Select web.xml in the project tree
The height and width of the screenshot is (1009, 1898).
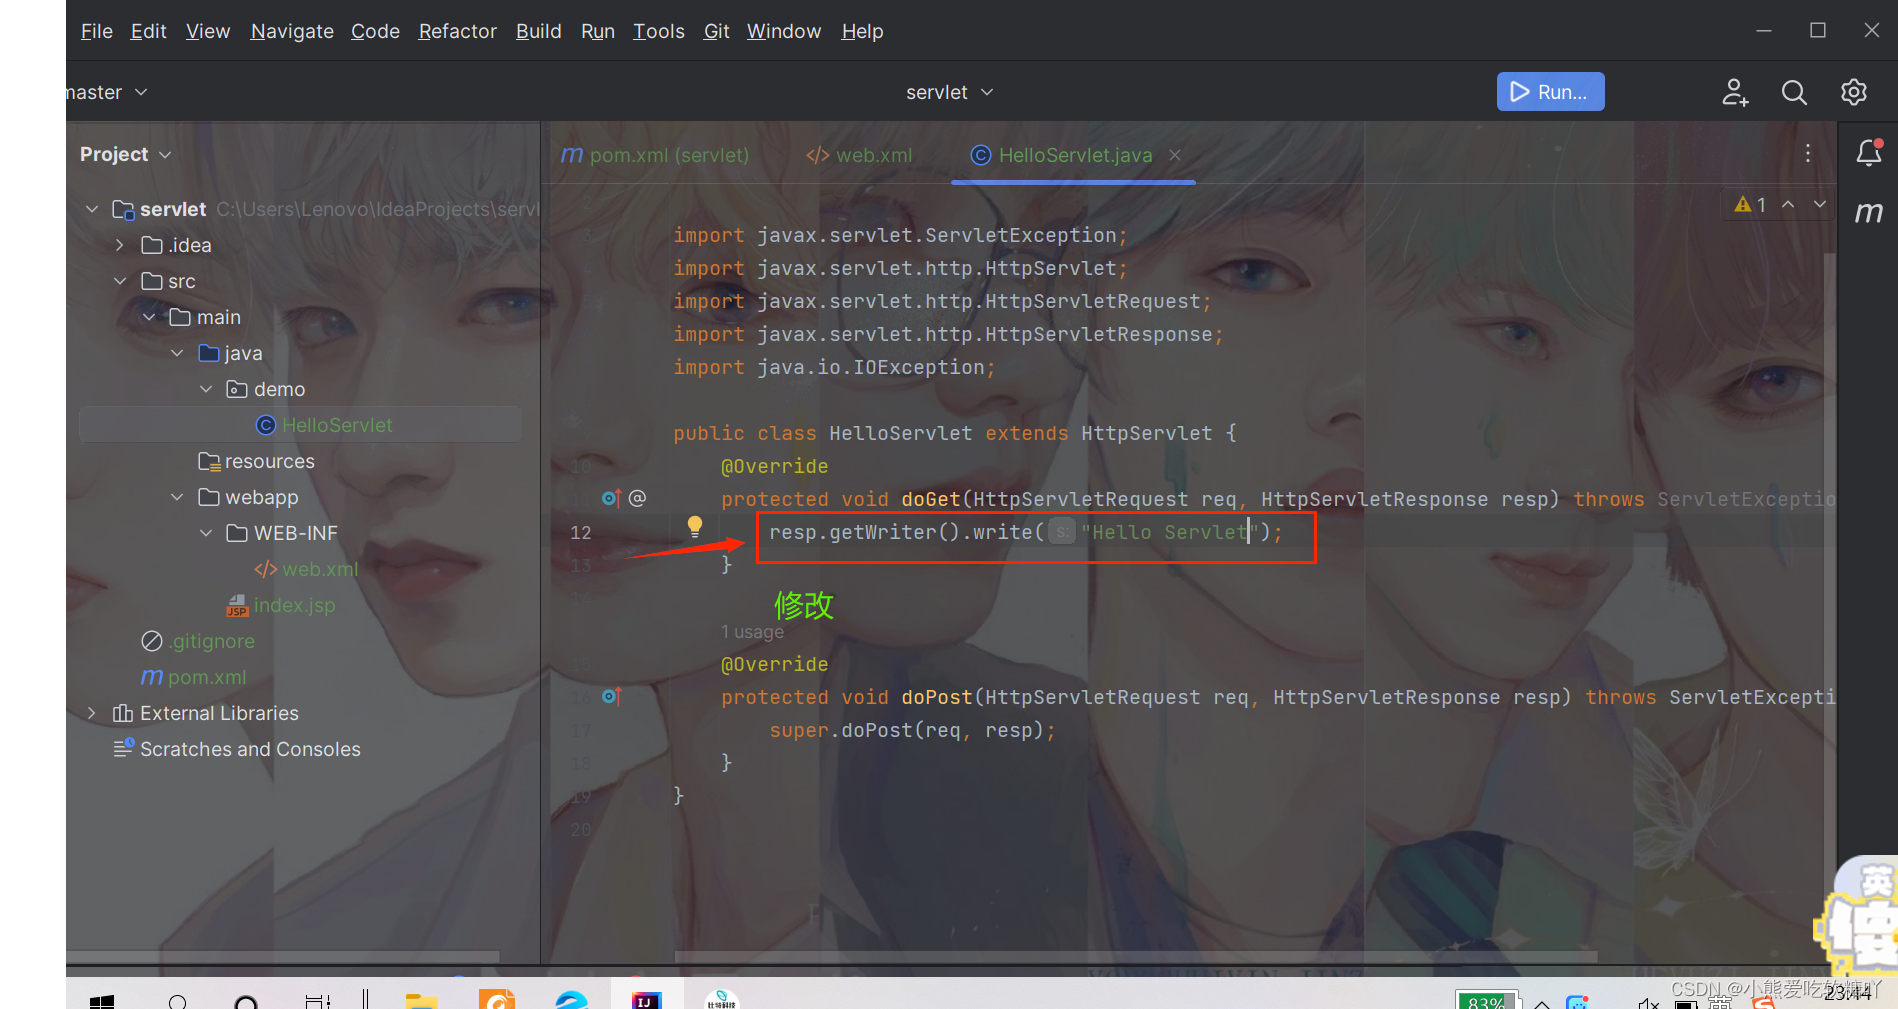[x=306, y=569]
